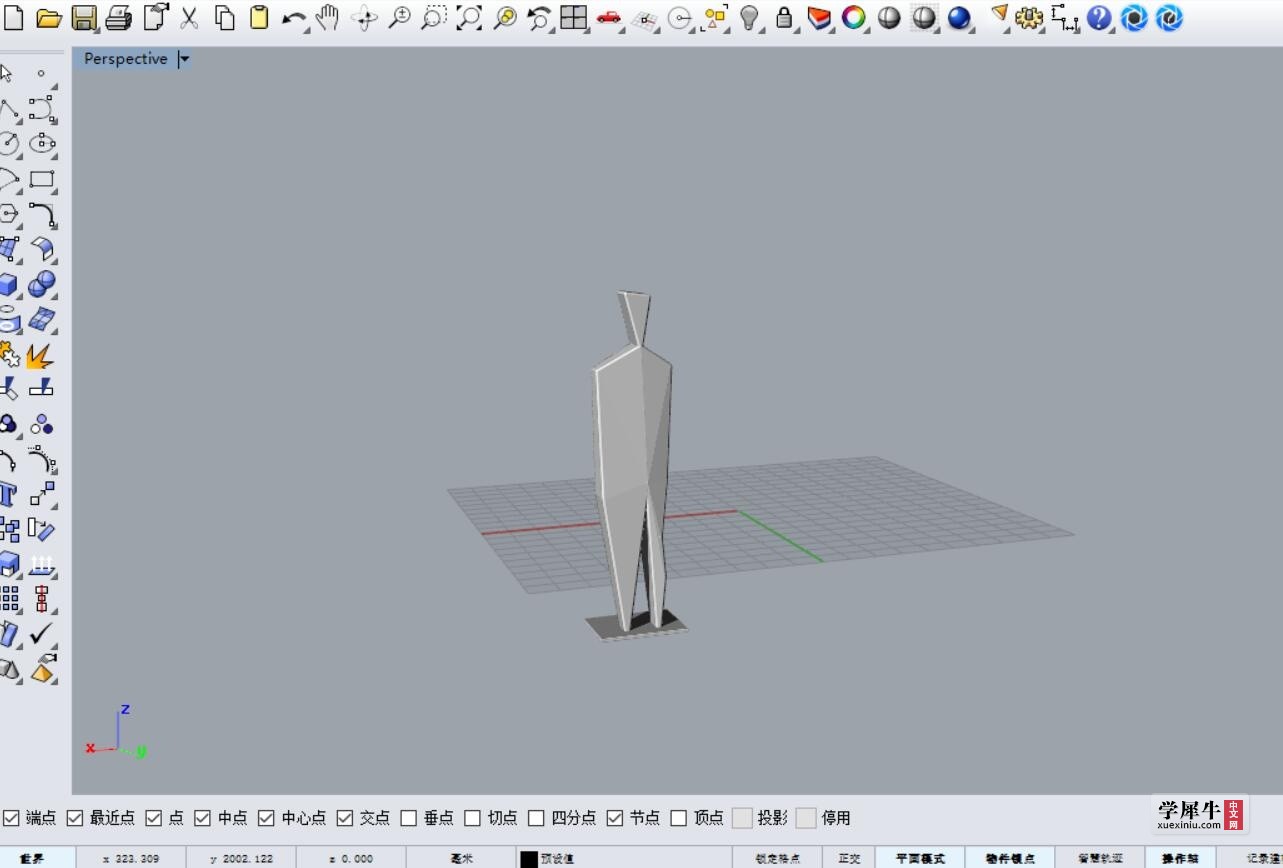The width and height of the screenshot is (1283, 868).
Task: Open a file with the folder icon
Action: coord(49,18)
